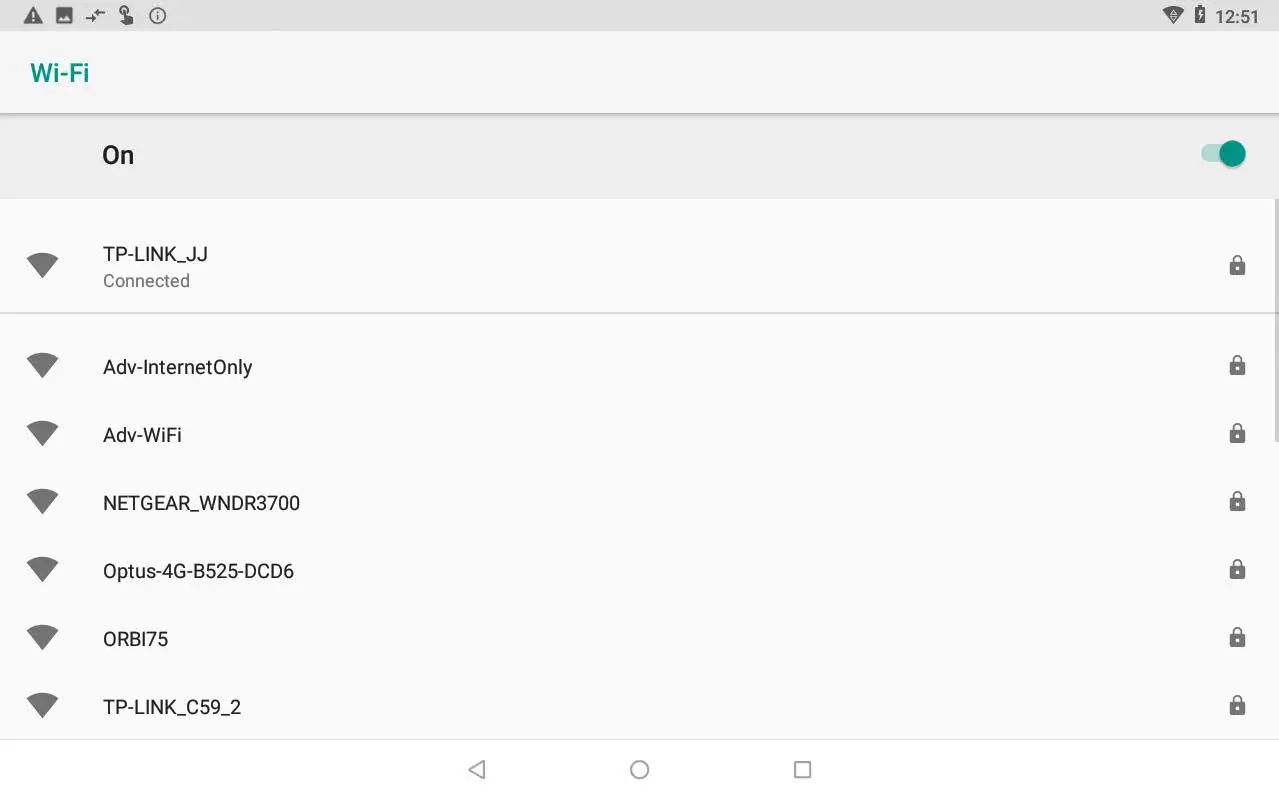Select the Optus-4G-B525-DCD6 network
Viewport: 1279px width, 800px height.
(198, 571)
